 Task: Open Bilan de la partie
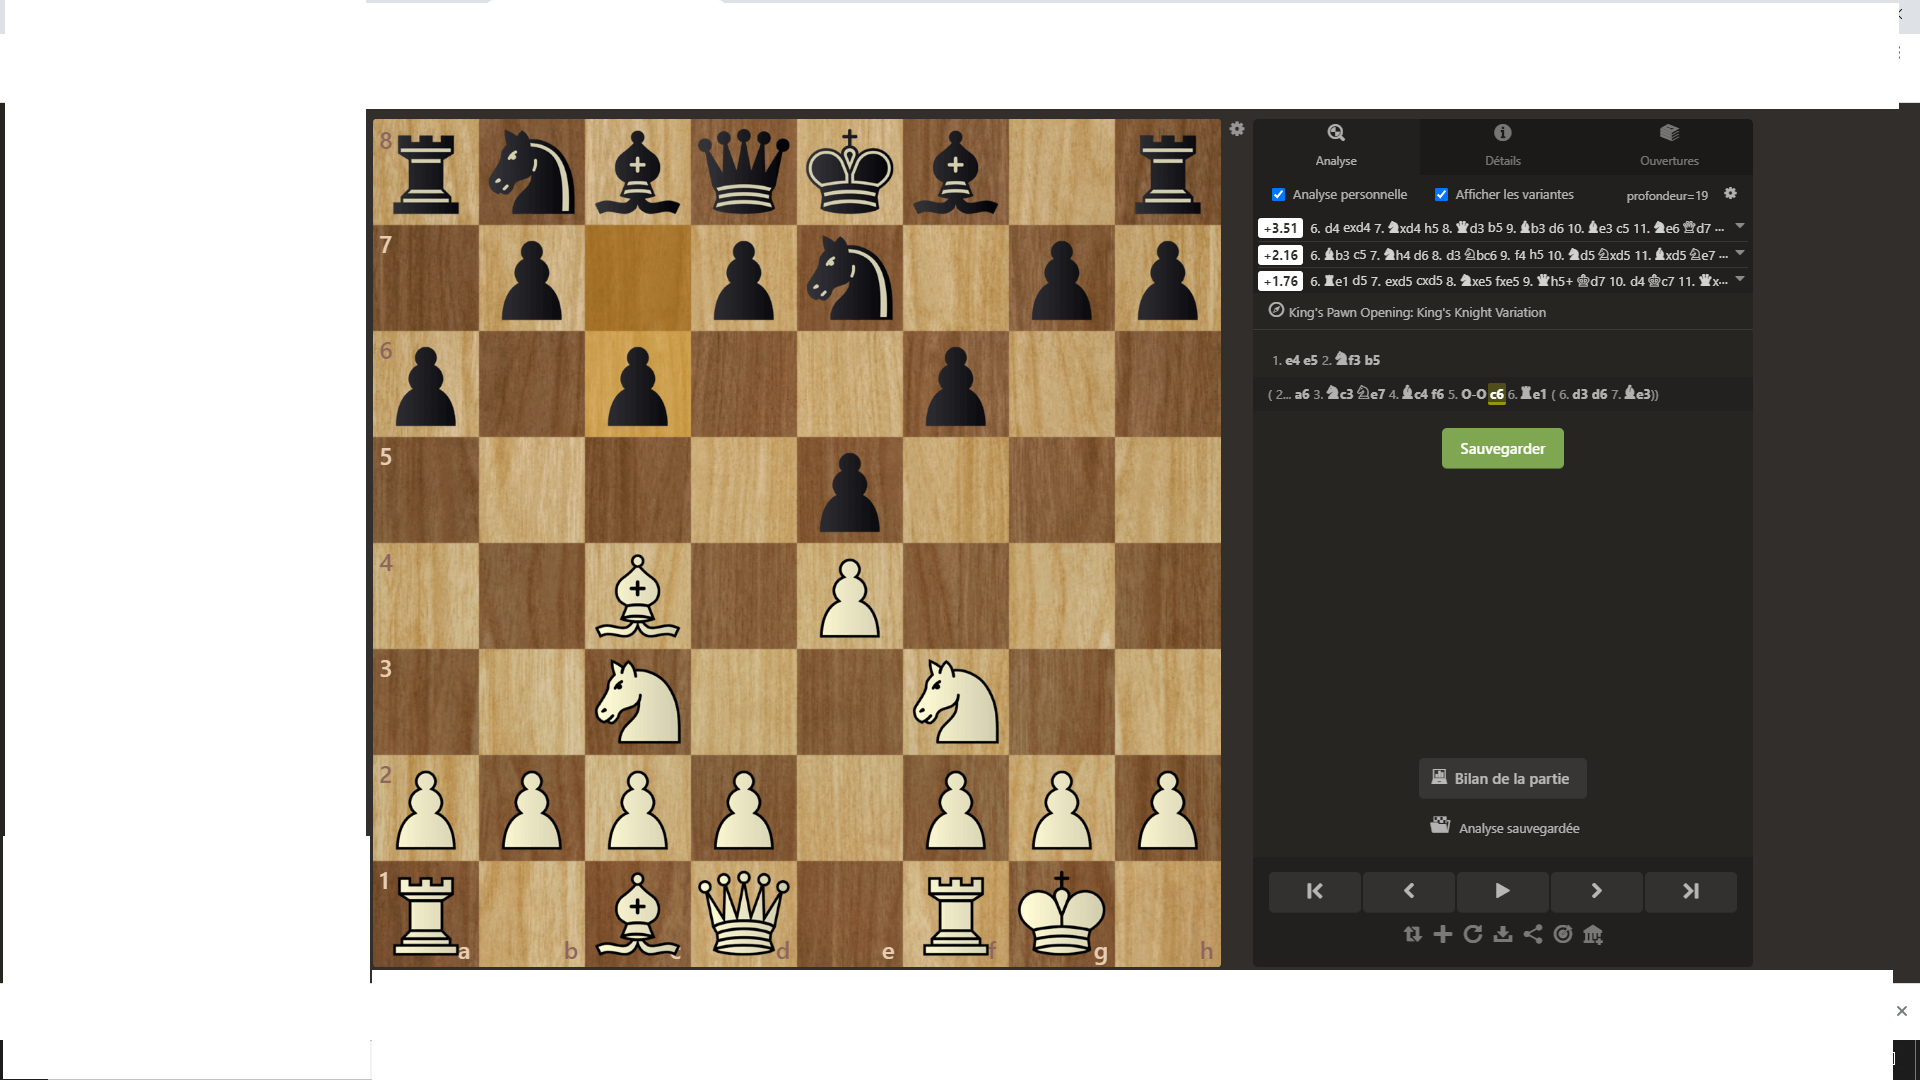point(1502,779)
